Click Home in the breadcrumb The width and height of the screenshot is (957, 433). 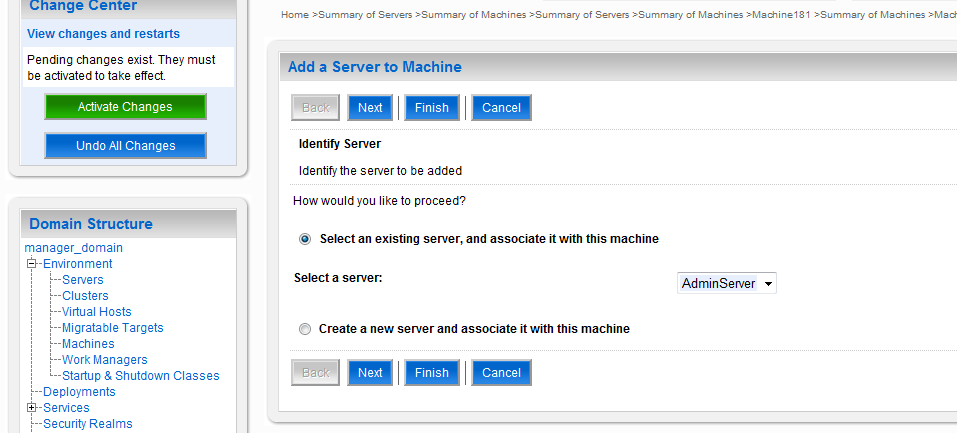pos(295,15)
